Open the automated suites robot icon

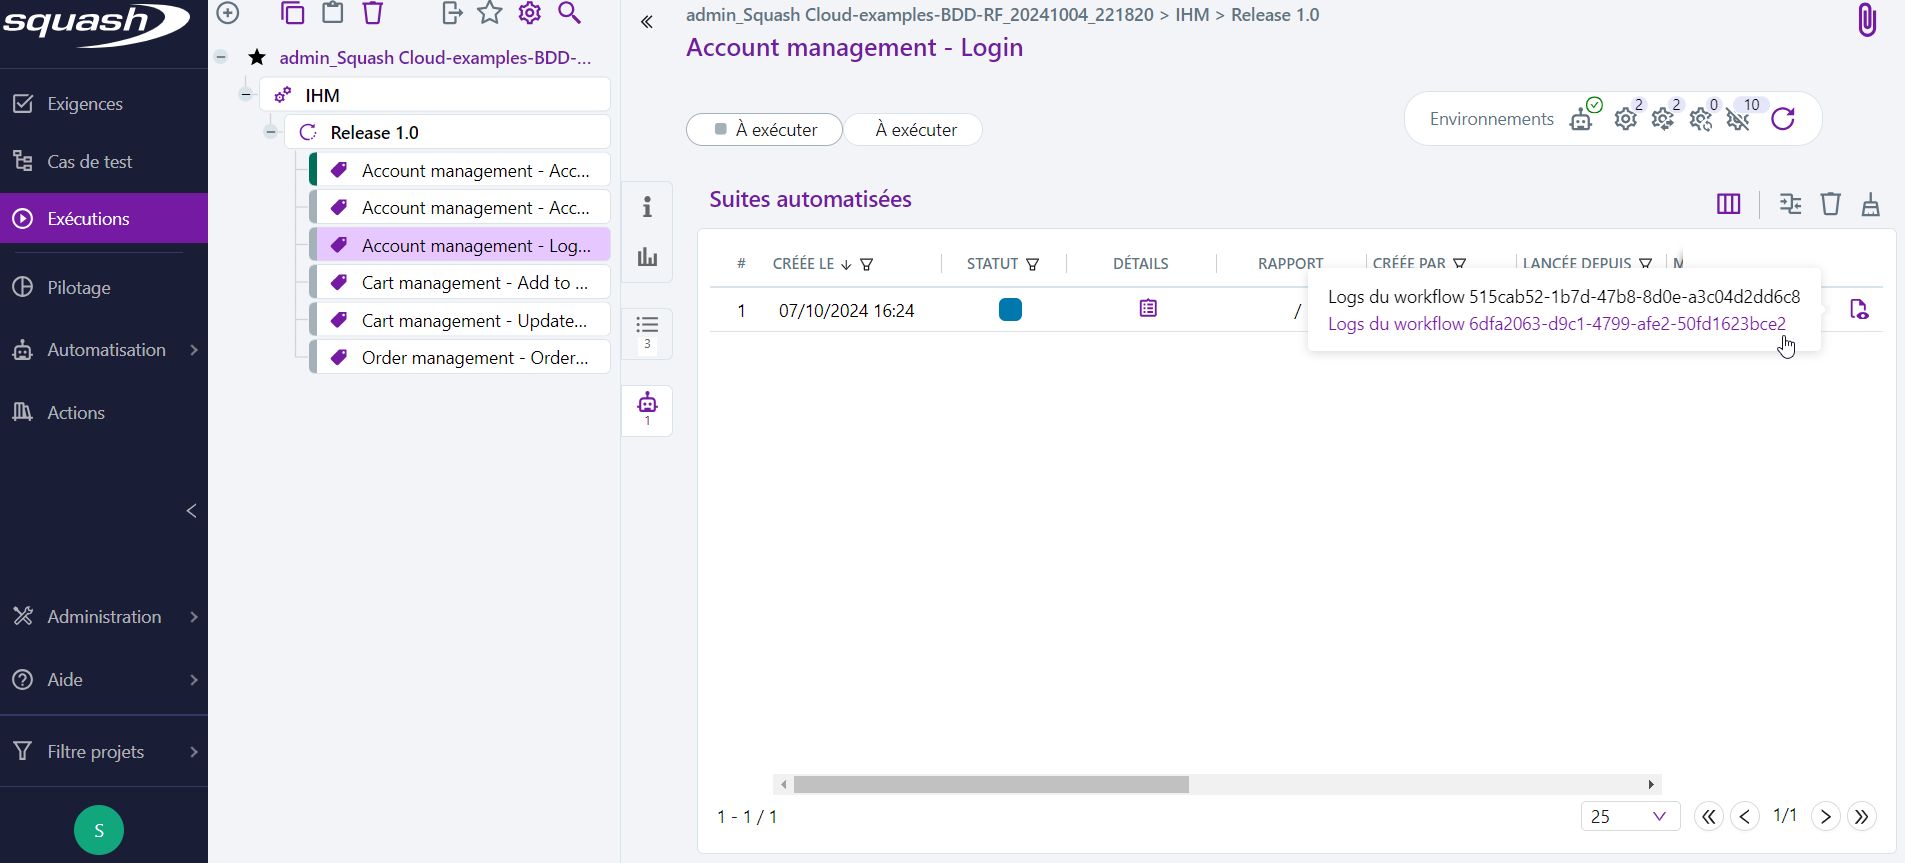pyautogui.click(x=647, y=402)
